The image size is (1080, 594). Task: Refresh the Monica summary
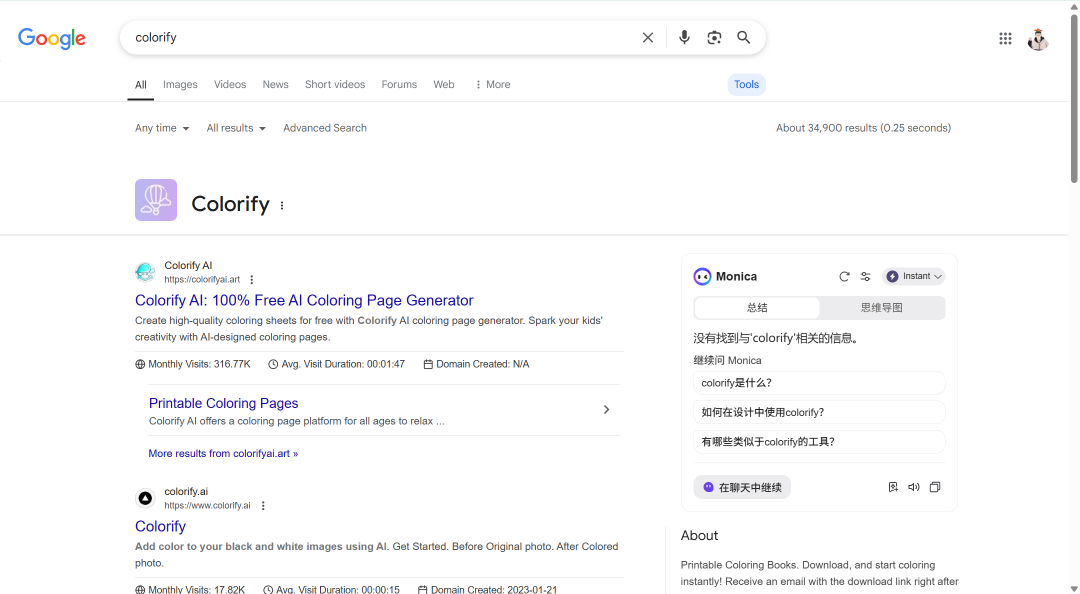pos(844,276)
